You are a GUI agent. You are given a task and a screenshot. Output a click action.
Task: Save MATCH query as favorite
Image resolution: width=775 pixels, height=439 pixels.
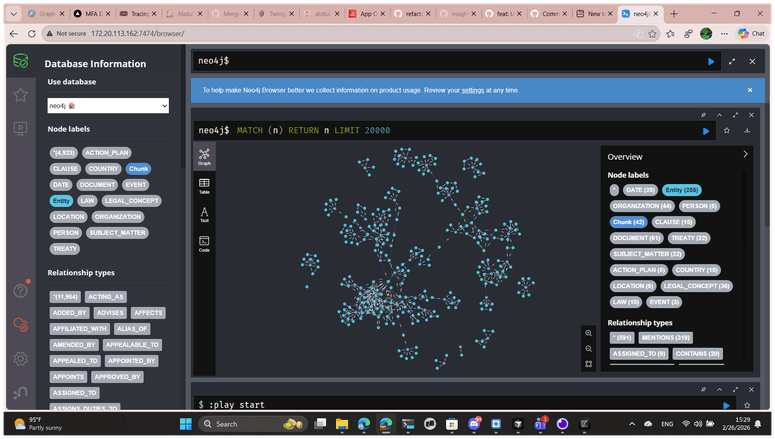tap(727, 131)
